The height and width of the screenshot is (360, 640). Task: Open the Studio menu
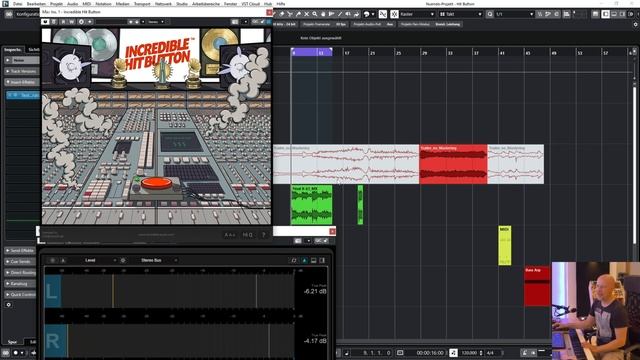182,4
